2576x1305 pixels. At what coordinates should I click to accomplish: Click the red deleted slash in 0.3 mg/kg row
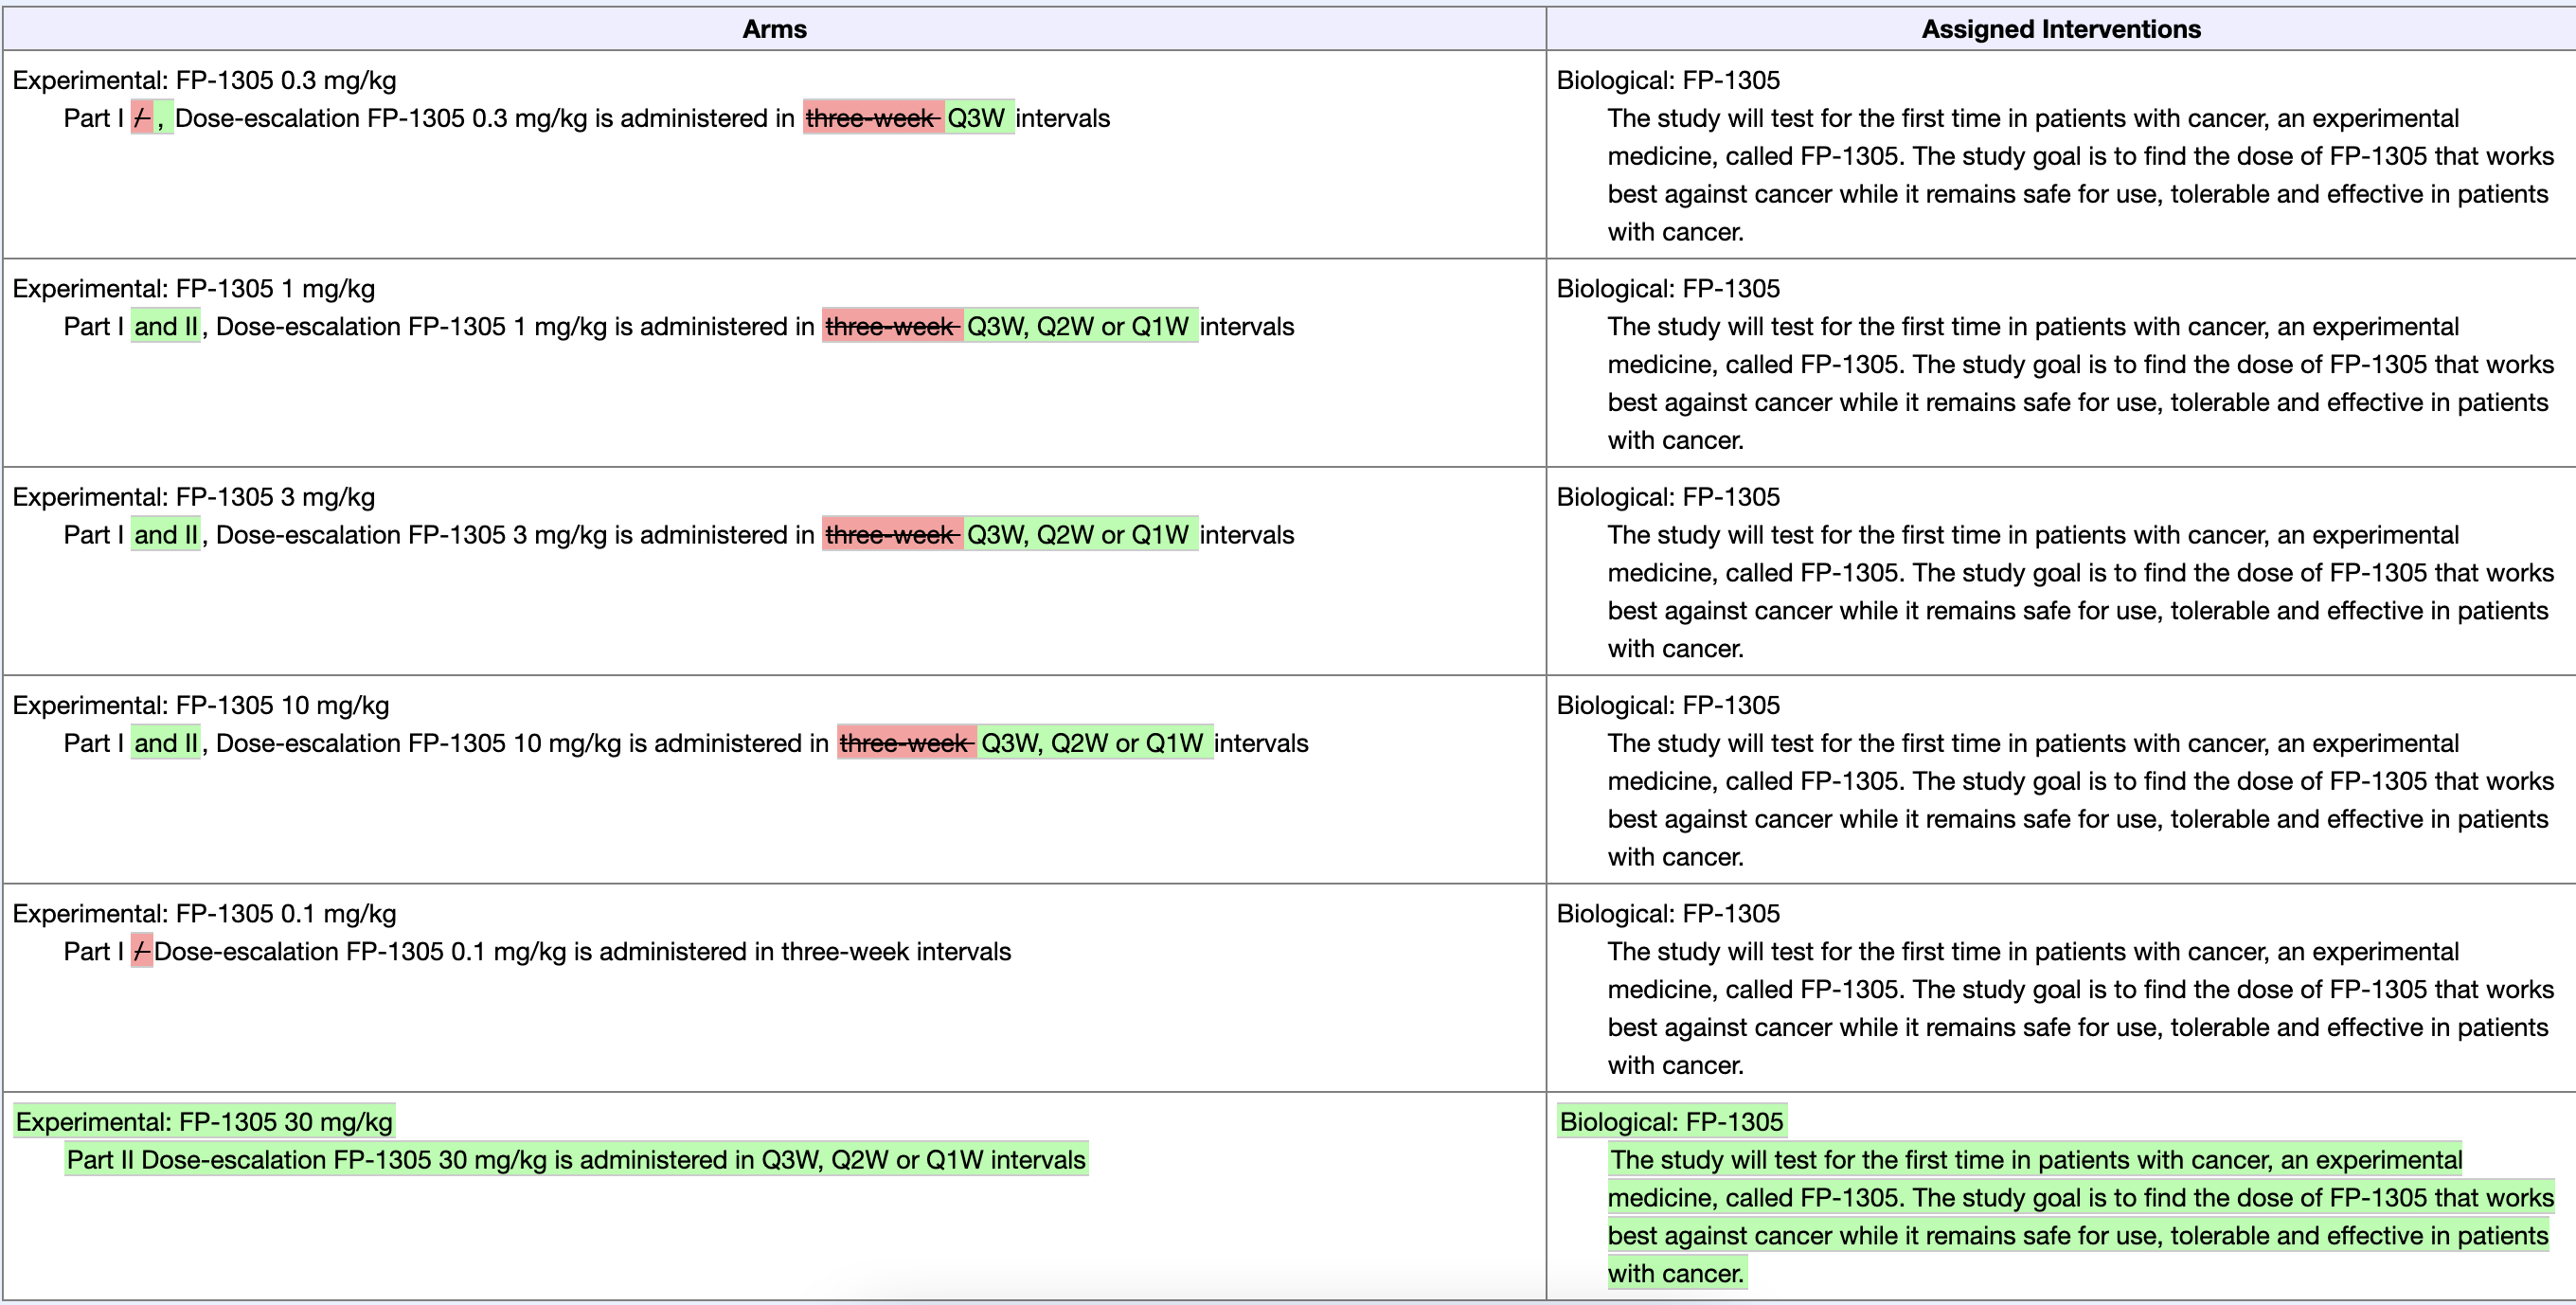tap(141, 118)
